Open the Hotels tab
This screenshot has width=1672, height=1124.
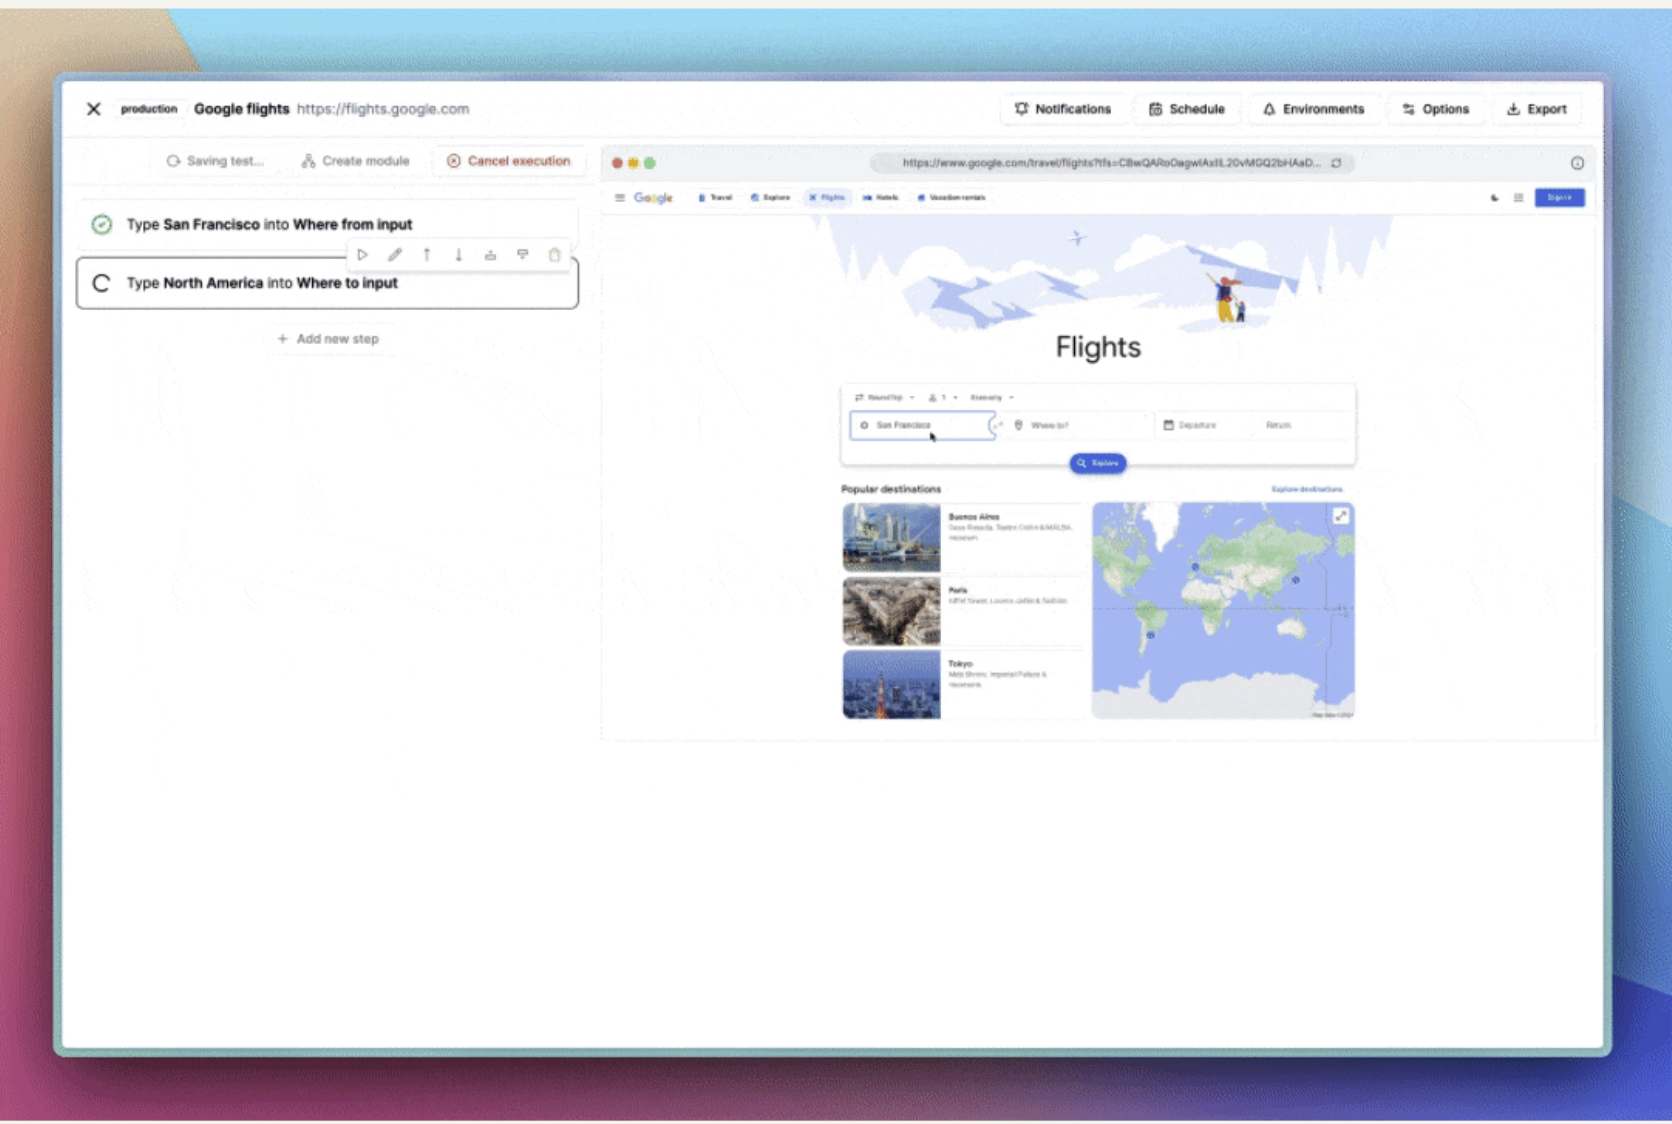point(880,198)
